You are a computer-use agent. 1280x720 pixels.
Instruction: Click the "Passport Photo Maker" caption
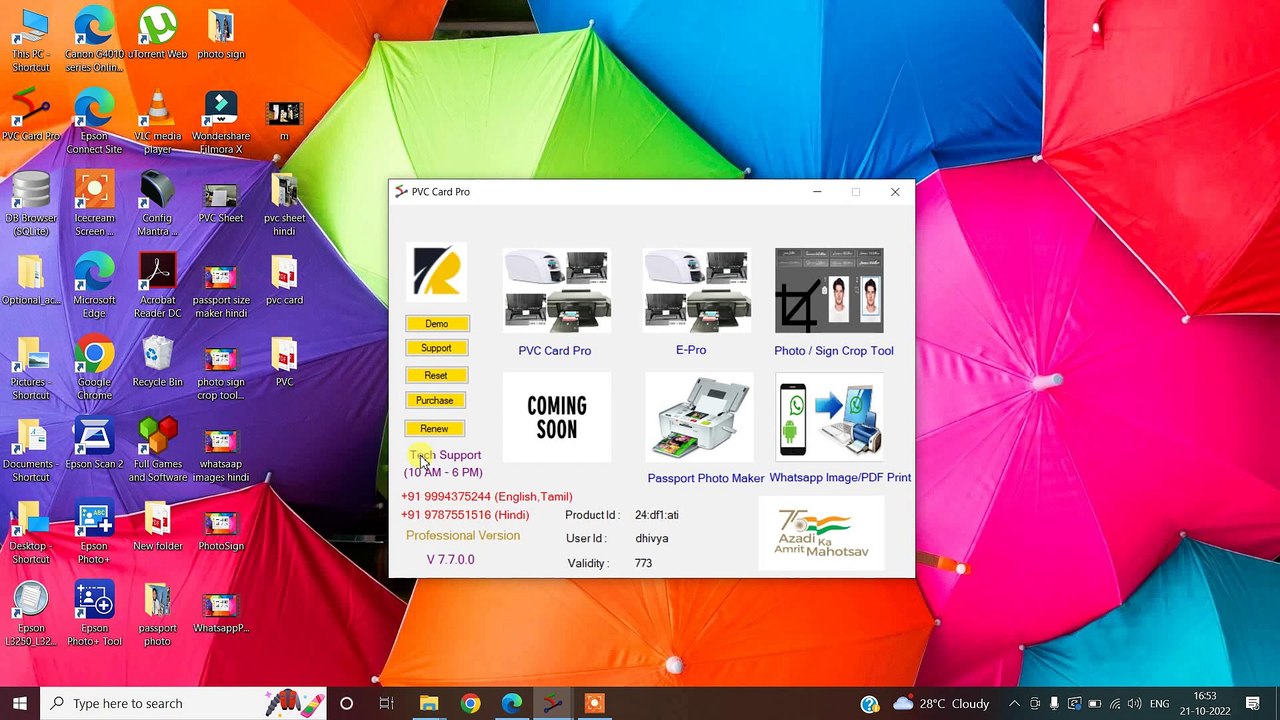point(706,478)
